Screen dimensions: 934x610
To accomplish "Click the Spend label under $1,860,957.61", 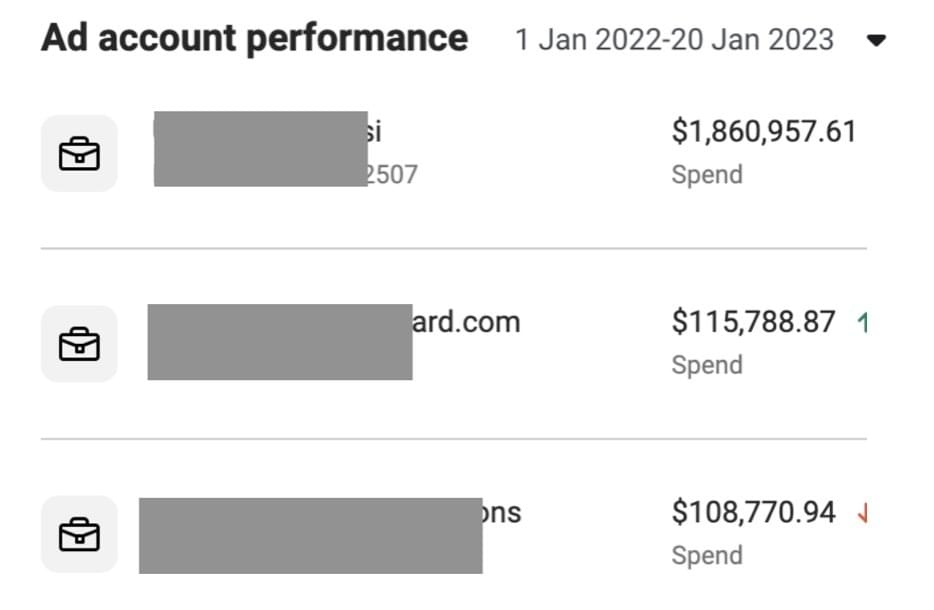I will [x=707, y=175].
